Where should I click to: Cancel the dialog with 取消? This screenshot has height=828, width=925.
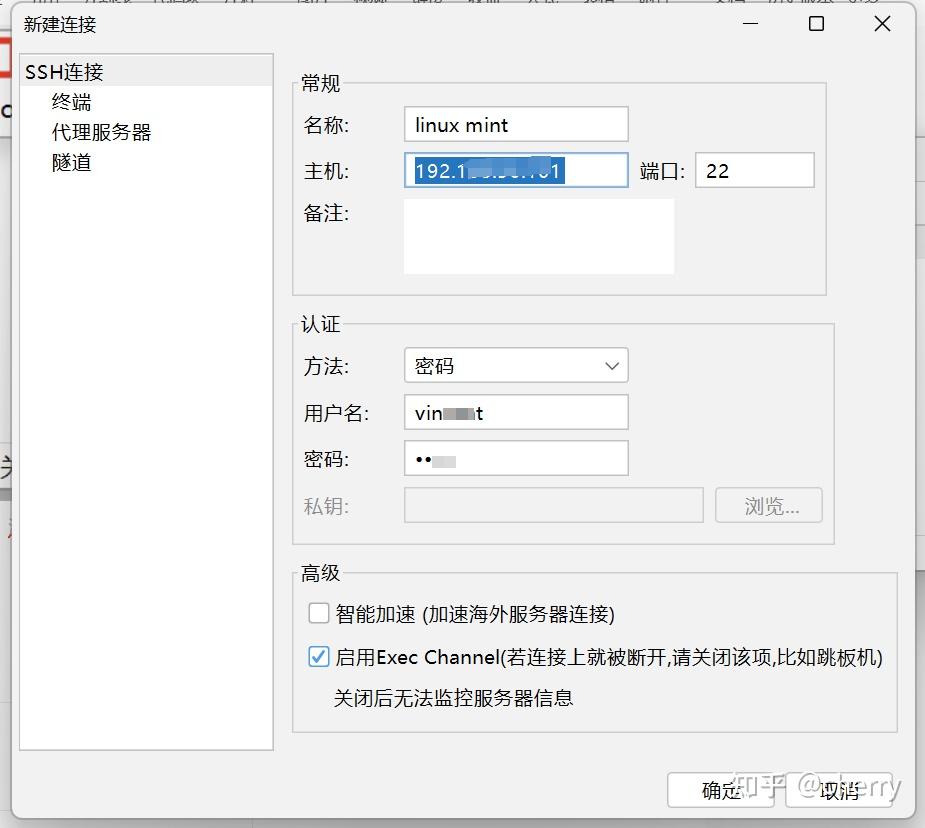pos(838,791)
